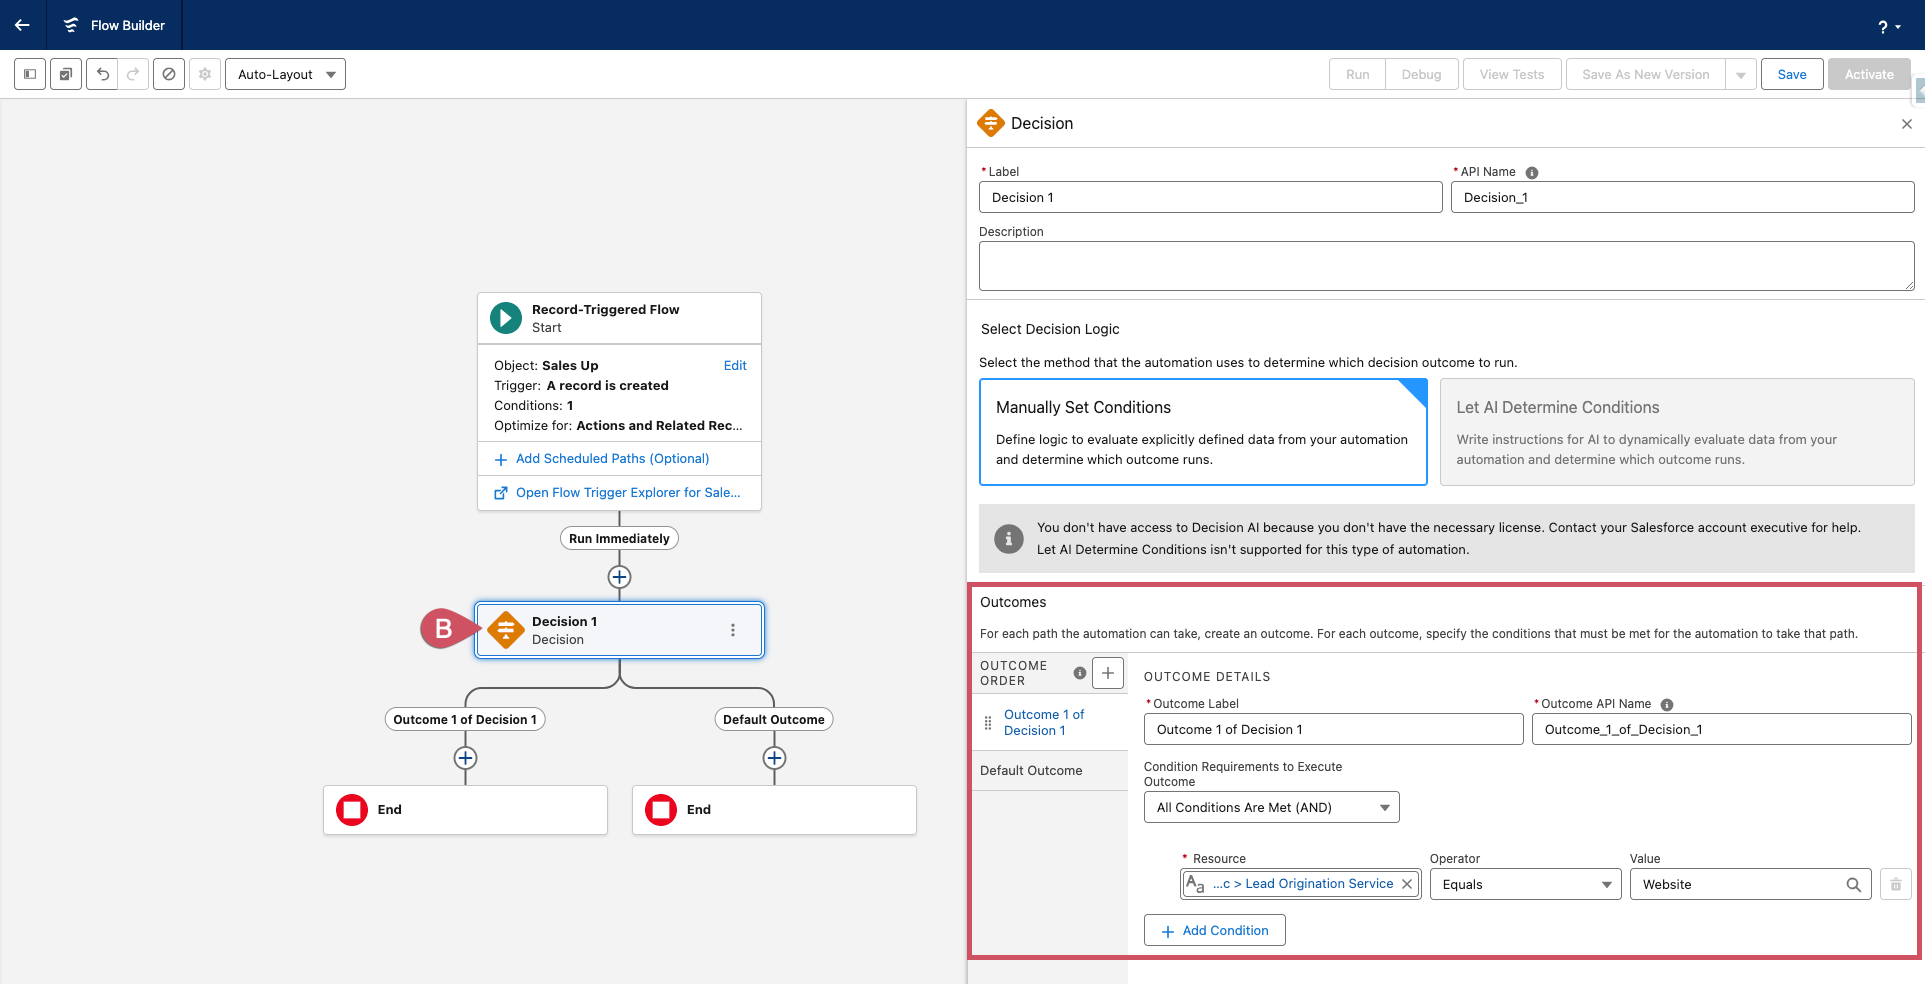Viewport: 1925px width, 984px height.
Task: Undo the last change
Action: coord(102,74)
